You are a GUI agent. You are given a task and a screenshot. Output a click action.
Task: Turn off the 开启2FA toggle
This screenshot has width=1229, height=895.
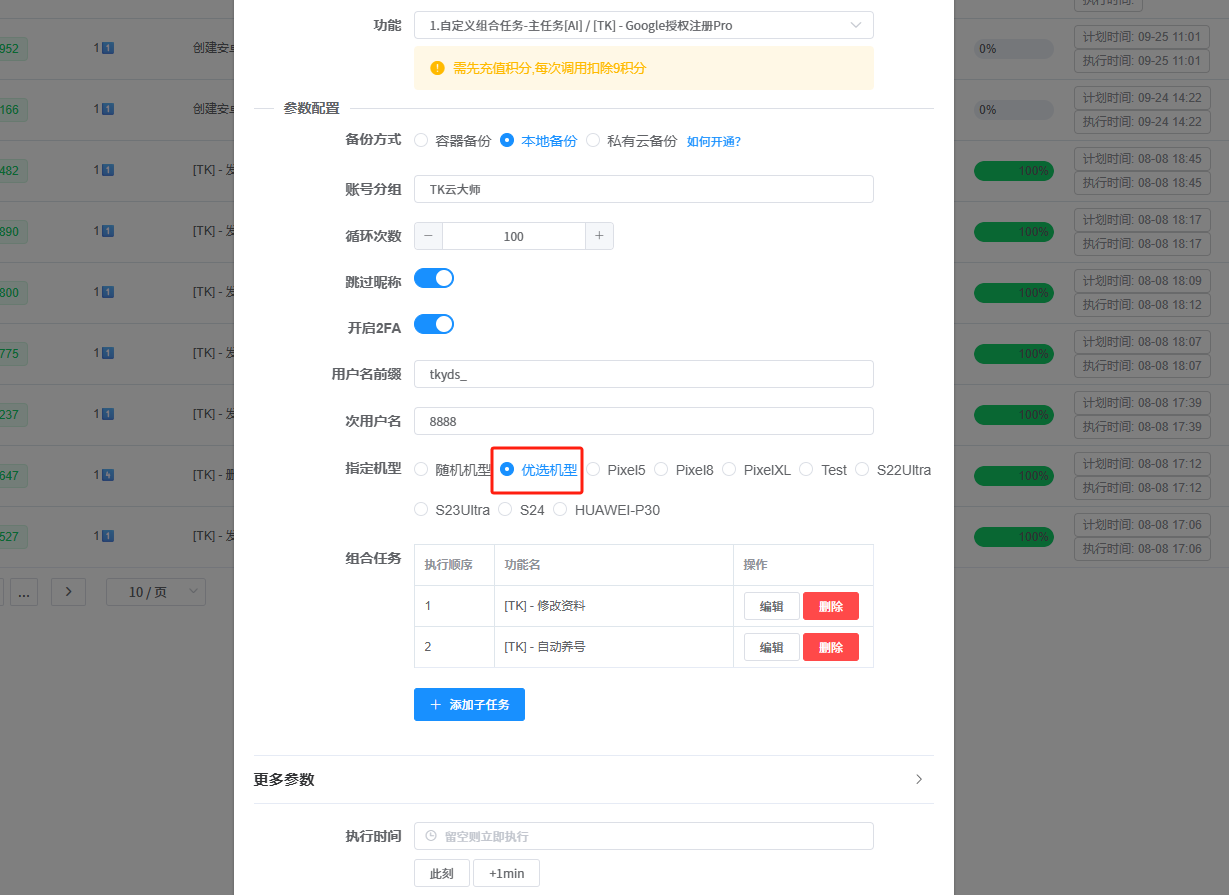click(433, 323)
